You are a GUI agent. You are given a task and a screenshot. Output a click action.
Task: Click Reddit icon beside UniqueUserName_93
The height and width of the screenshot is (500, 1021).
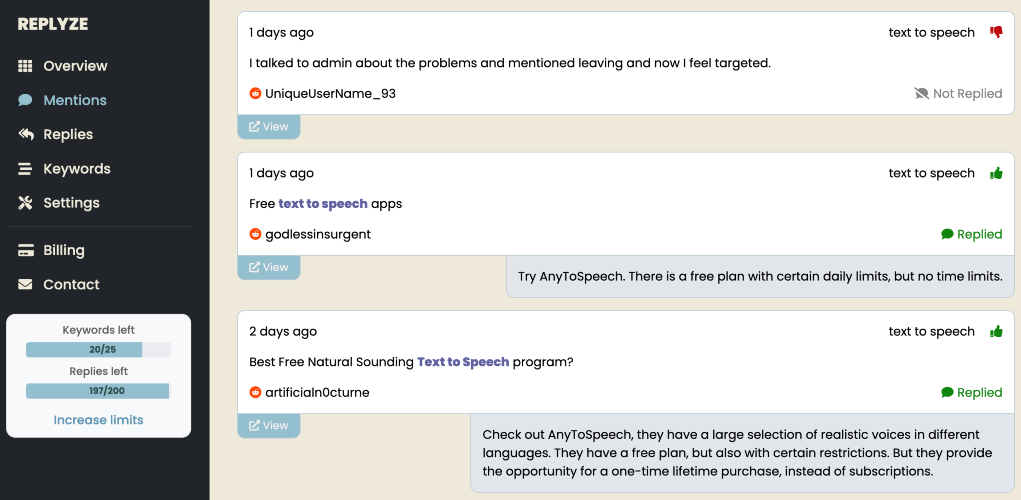[256, 93]
